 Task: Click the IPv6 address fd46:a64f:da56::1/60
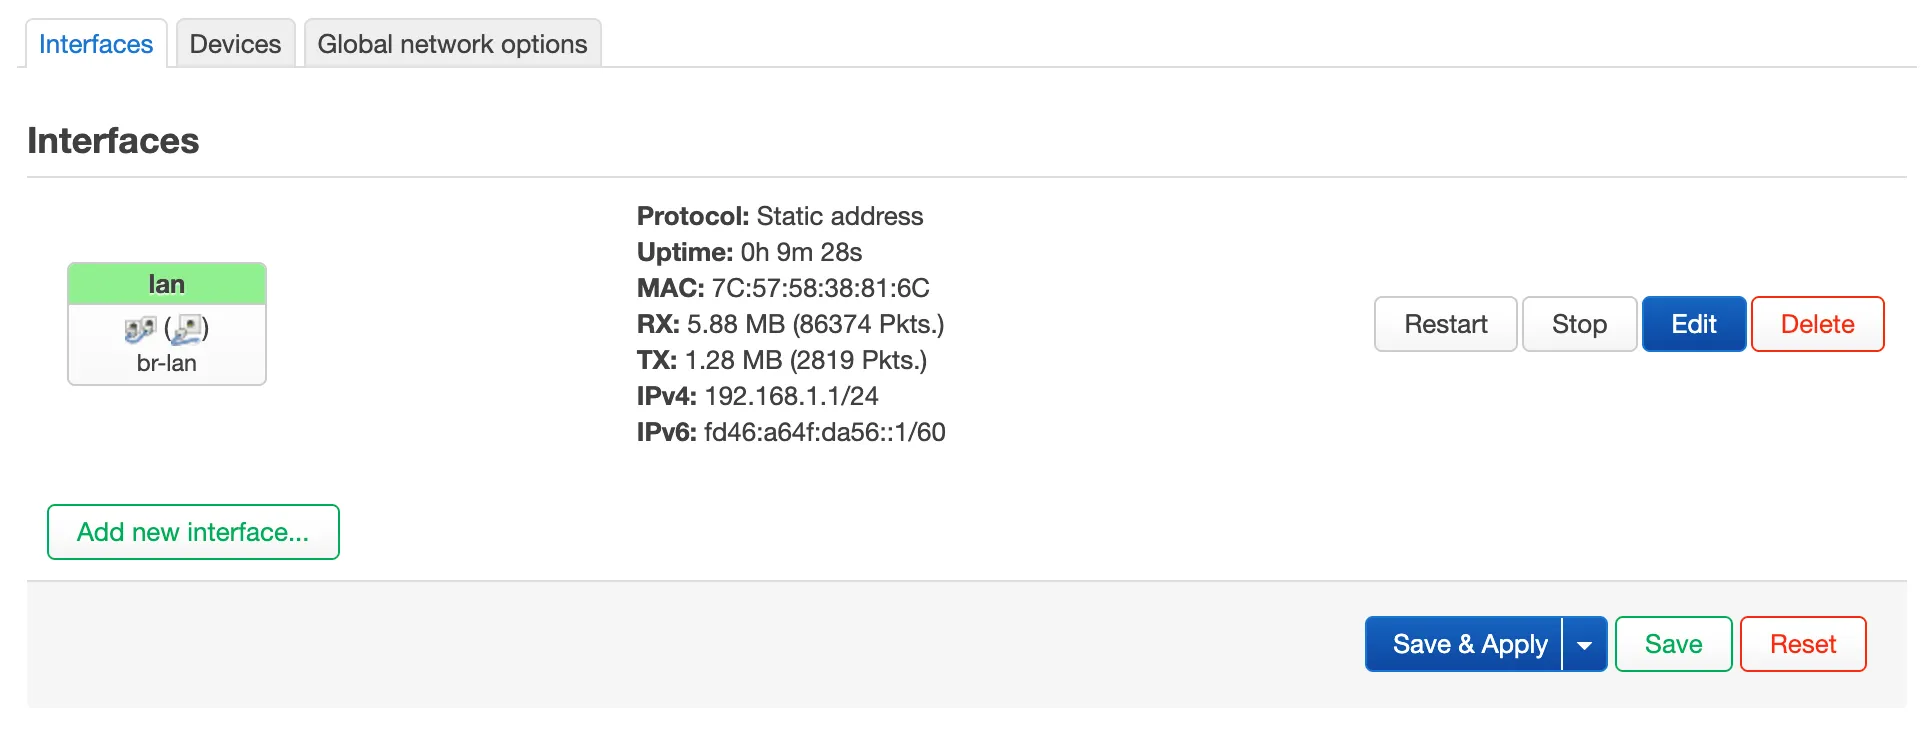click(824, 432)
